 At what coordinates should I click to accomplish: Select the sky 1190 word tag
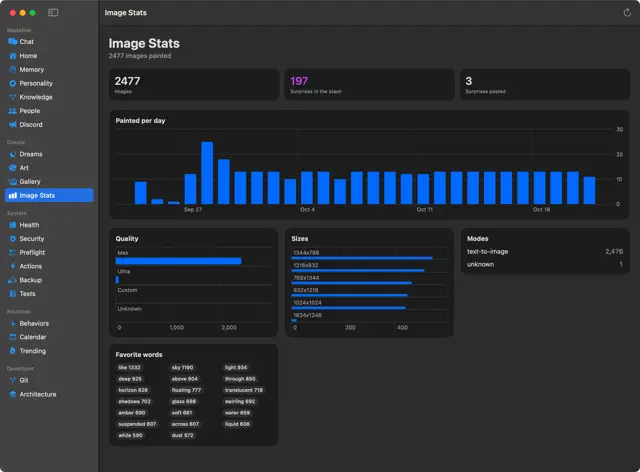tap(182, 367)
